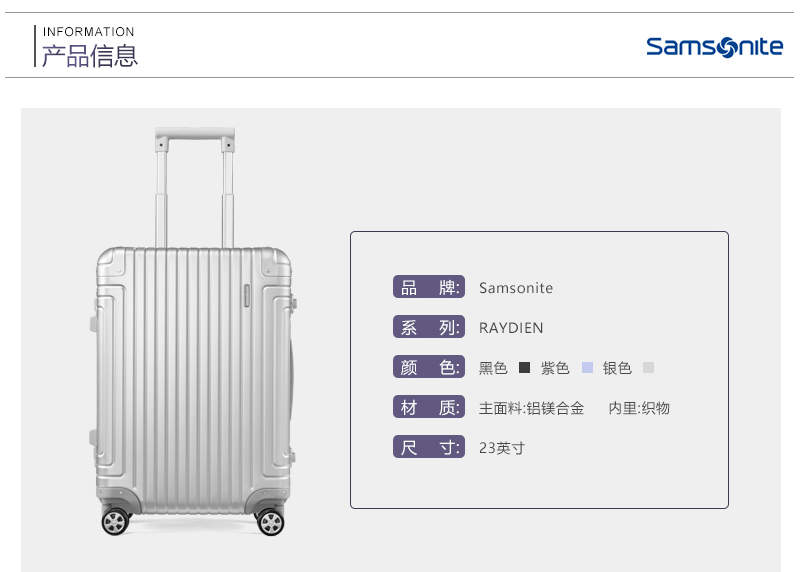The height and width of the screenshot is (572, 802).
Task: Click the Samsonite logo in header
Action: tap(715, 47)
